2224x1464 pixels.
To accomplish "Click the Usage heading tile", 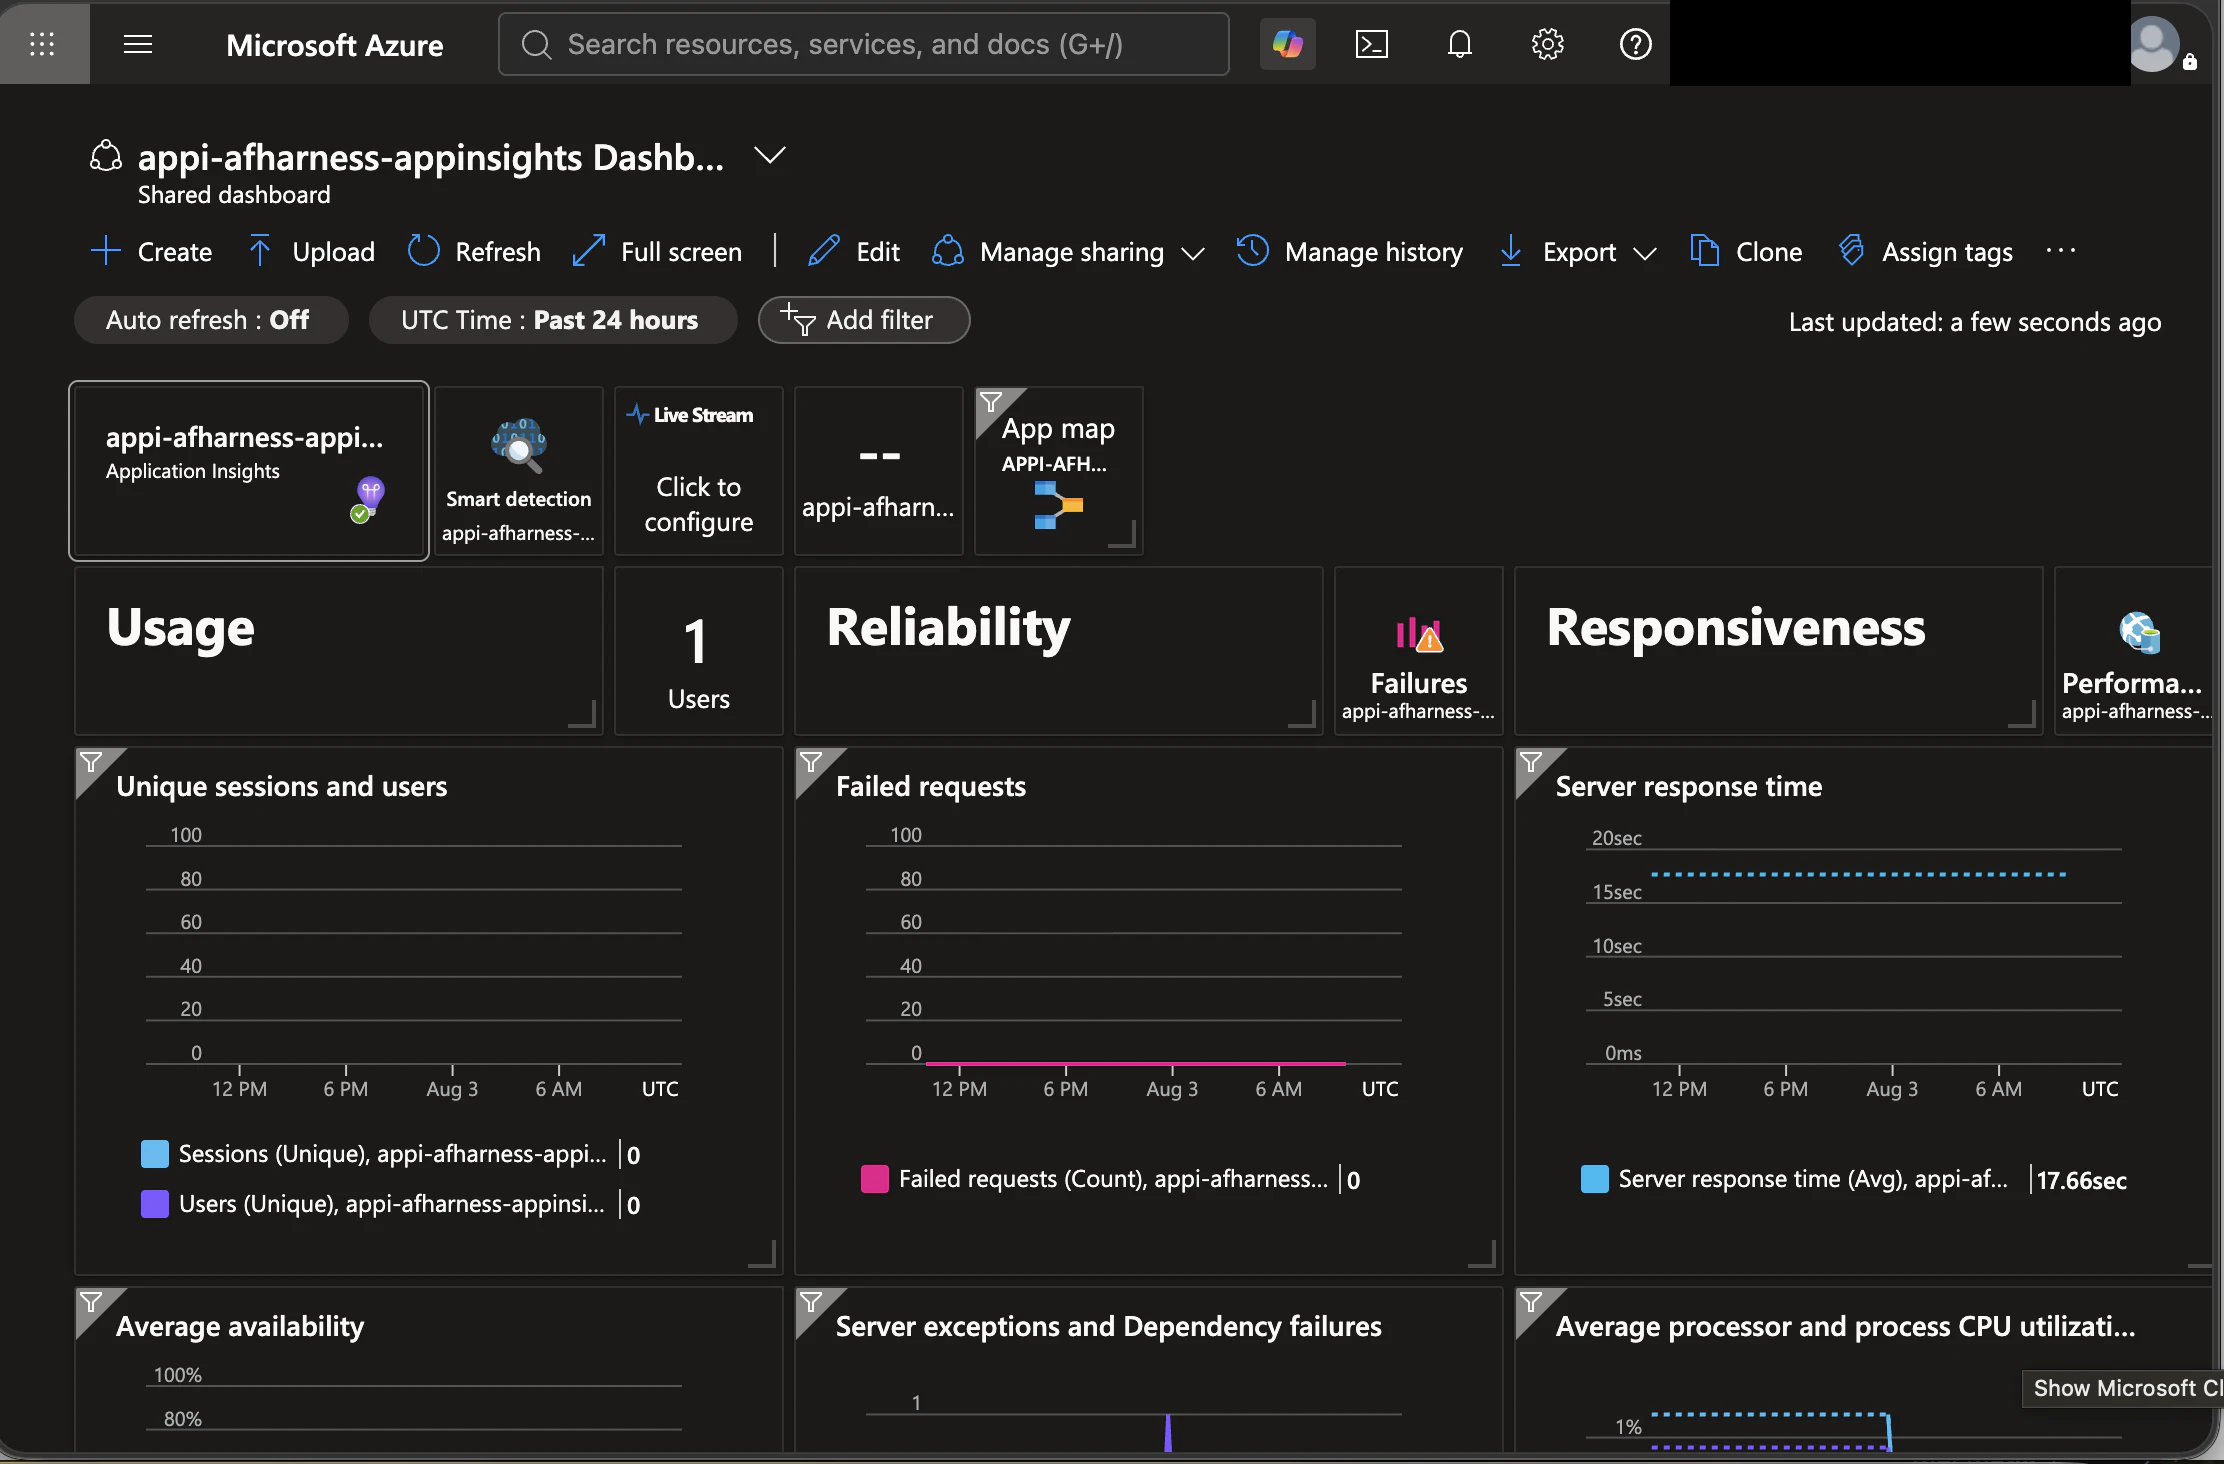I will click(x=339, y=651).
